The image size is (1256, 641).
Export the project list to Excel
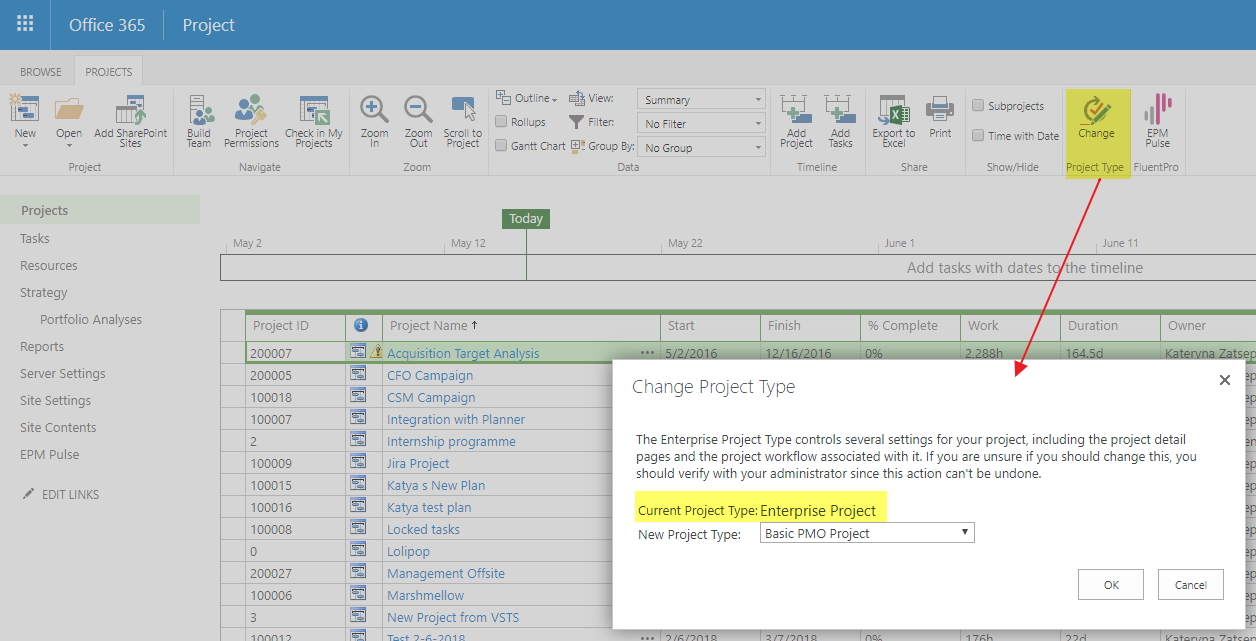[893, 123]
